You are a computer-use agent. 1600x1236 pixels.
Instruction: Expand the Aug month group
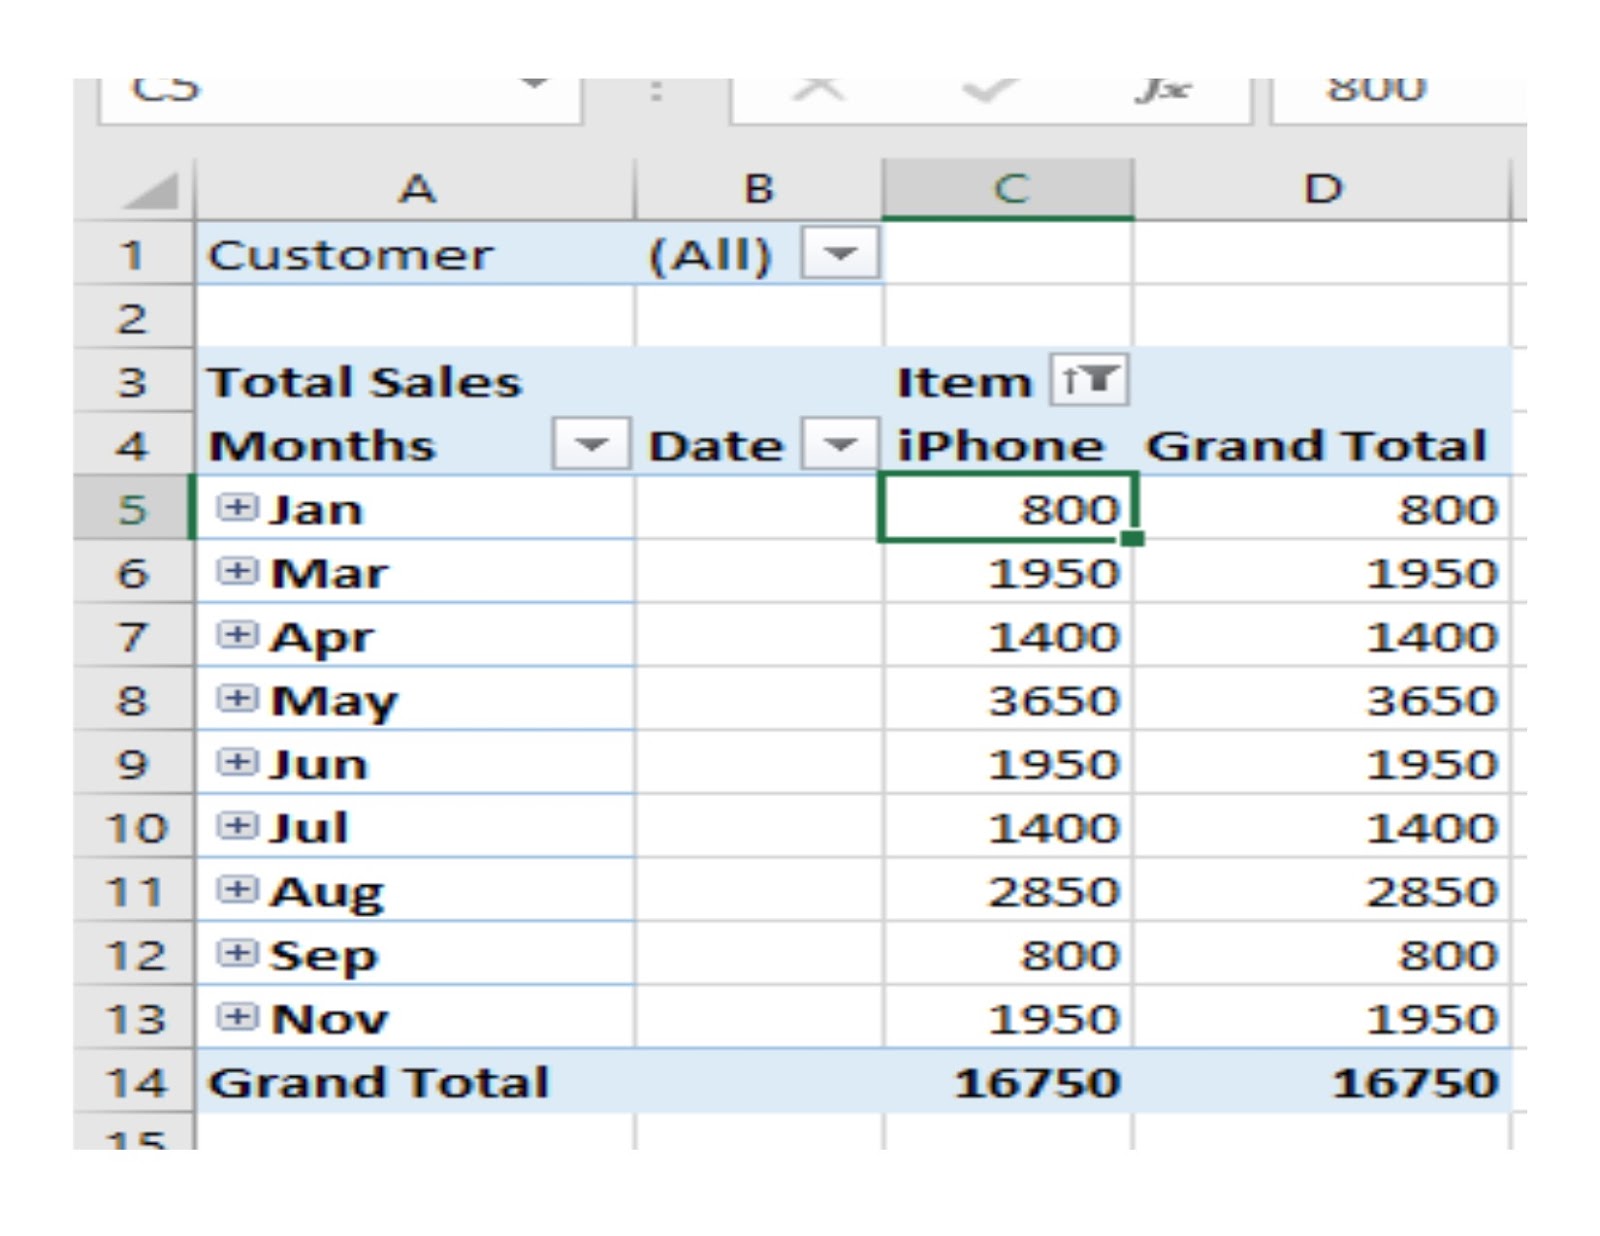(x=236, y=890)
